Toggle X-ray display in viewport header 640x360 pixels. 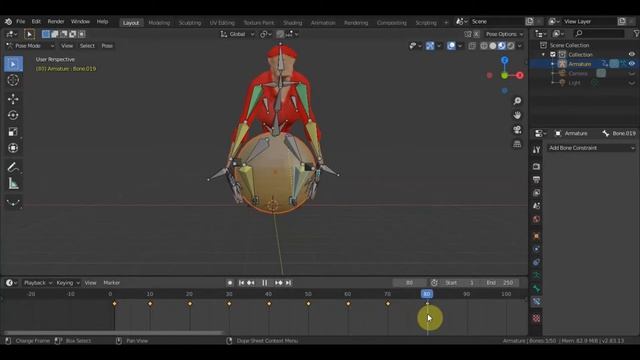coord(472,46)
